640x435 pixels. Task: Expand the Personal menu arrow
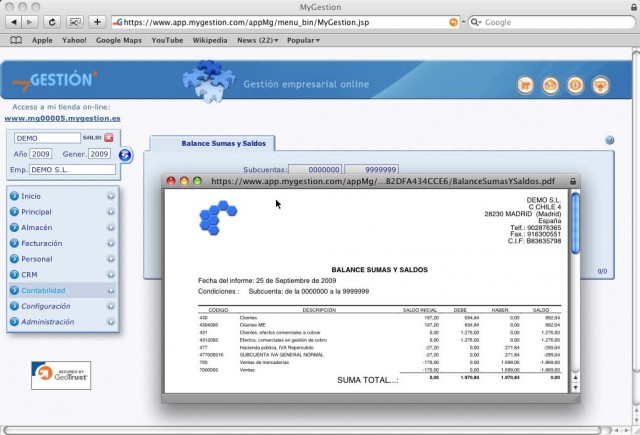tap(111, 259)
